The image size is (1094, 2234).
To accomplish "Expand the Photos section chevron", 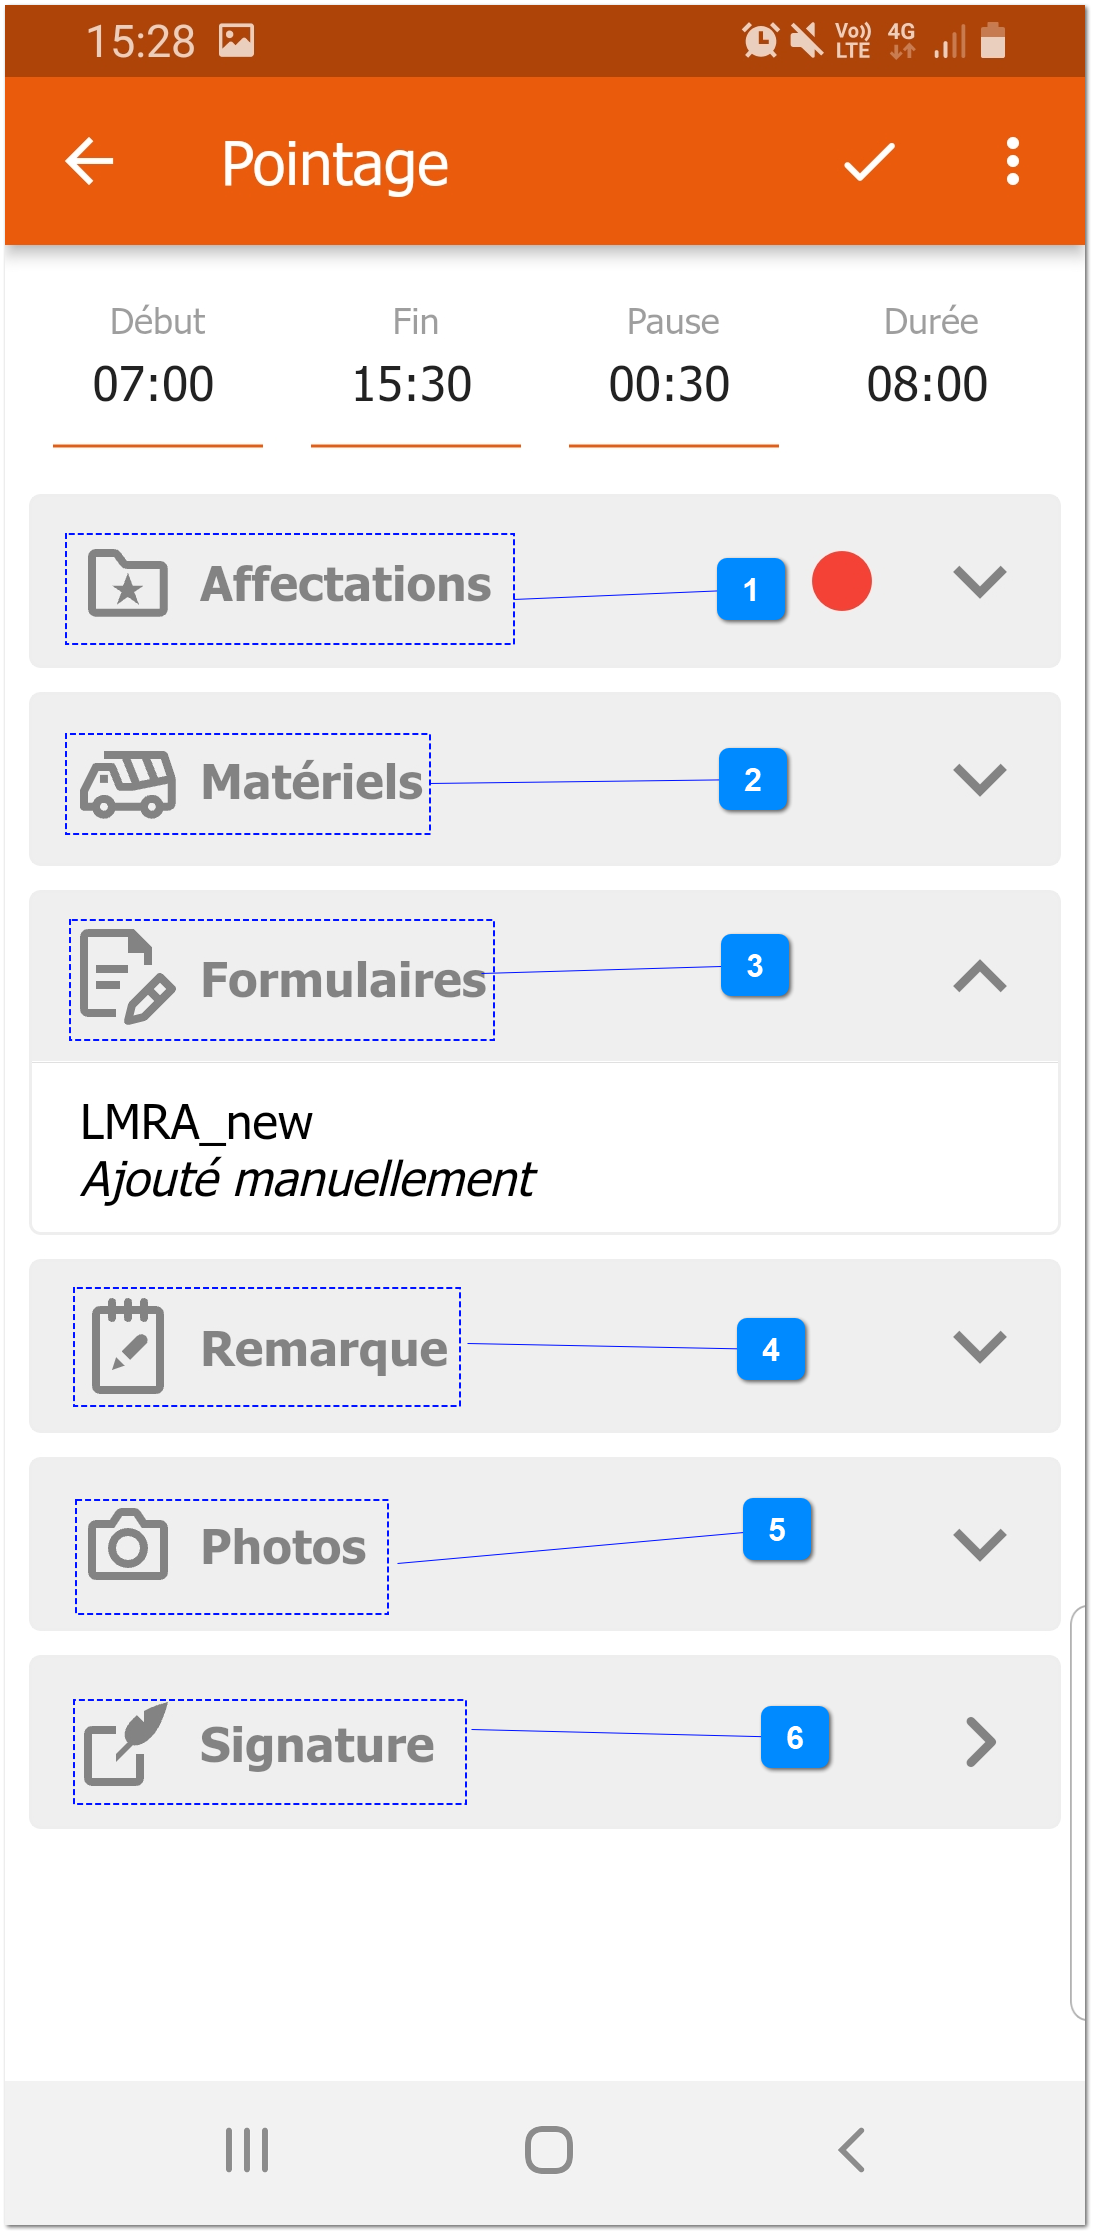I will tap(979, 1544).
